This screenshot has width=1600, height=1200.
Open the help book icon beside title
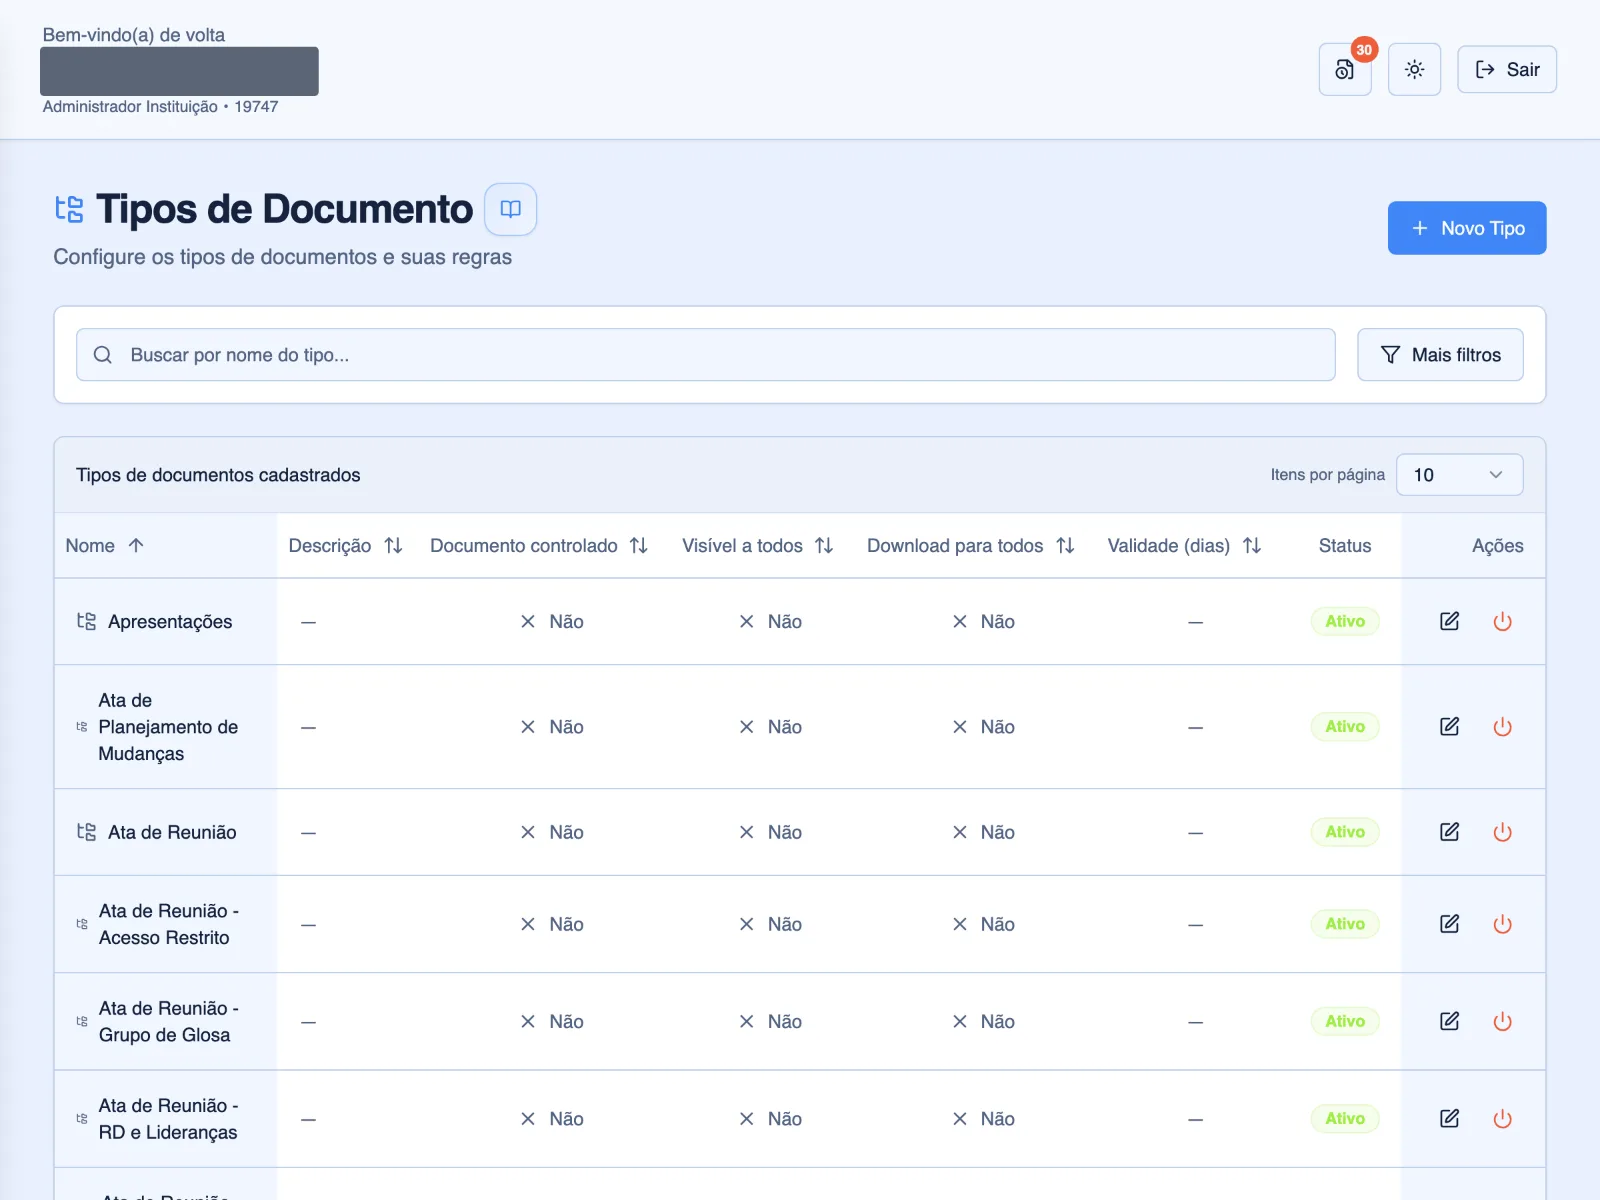[510, 209]
